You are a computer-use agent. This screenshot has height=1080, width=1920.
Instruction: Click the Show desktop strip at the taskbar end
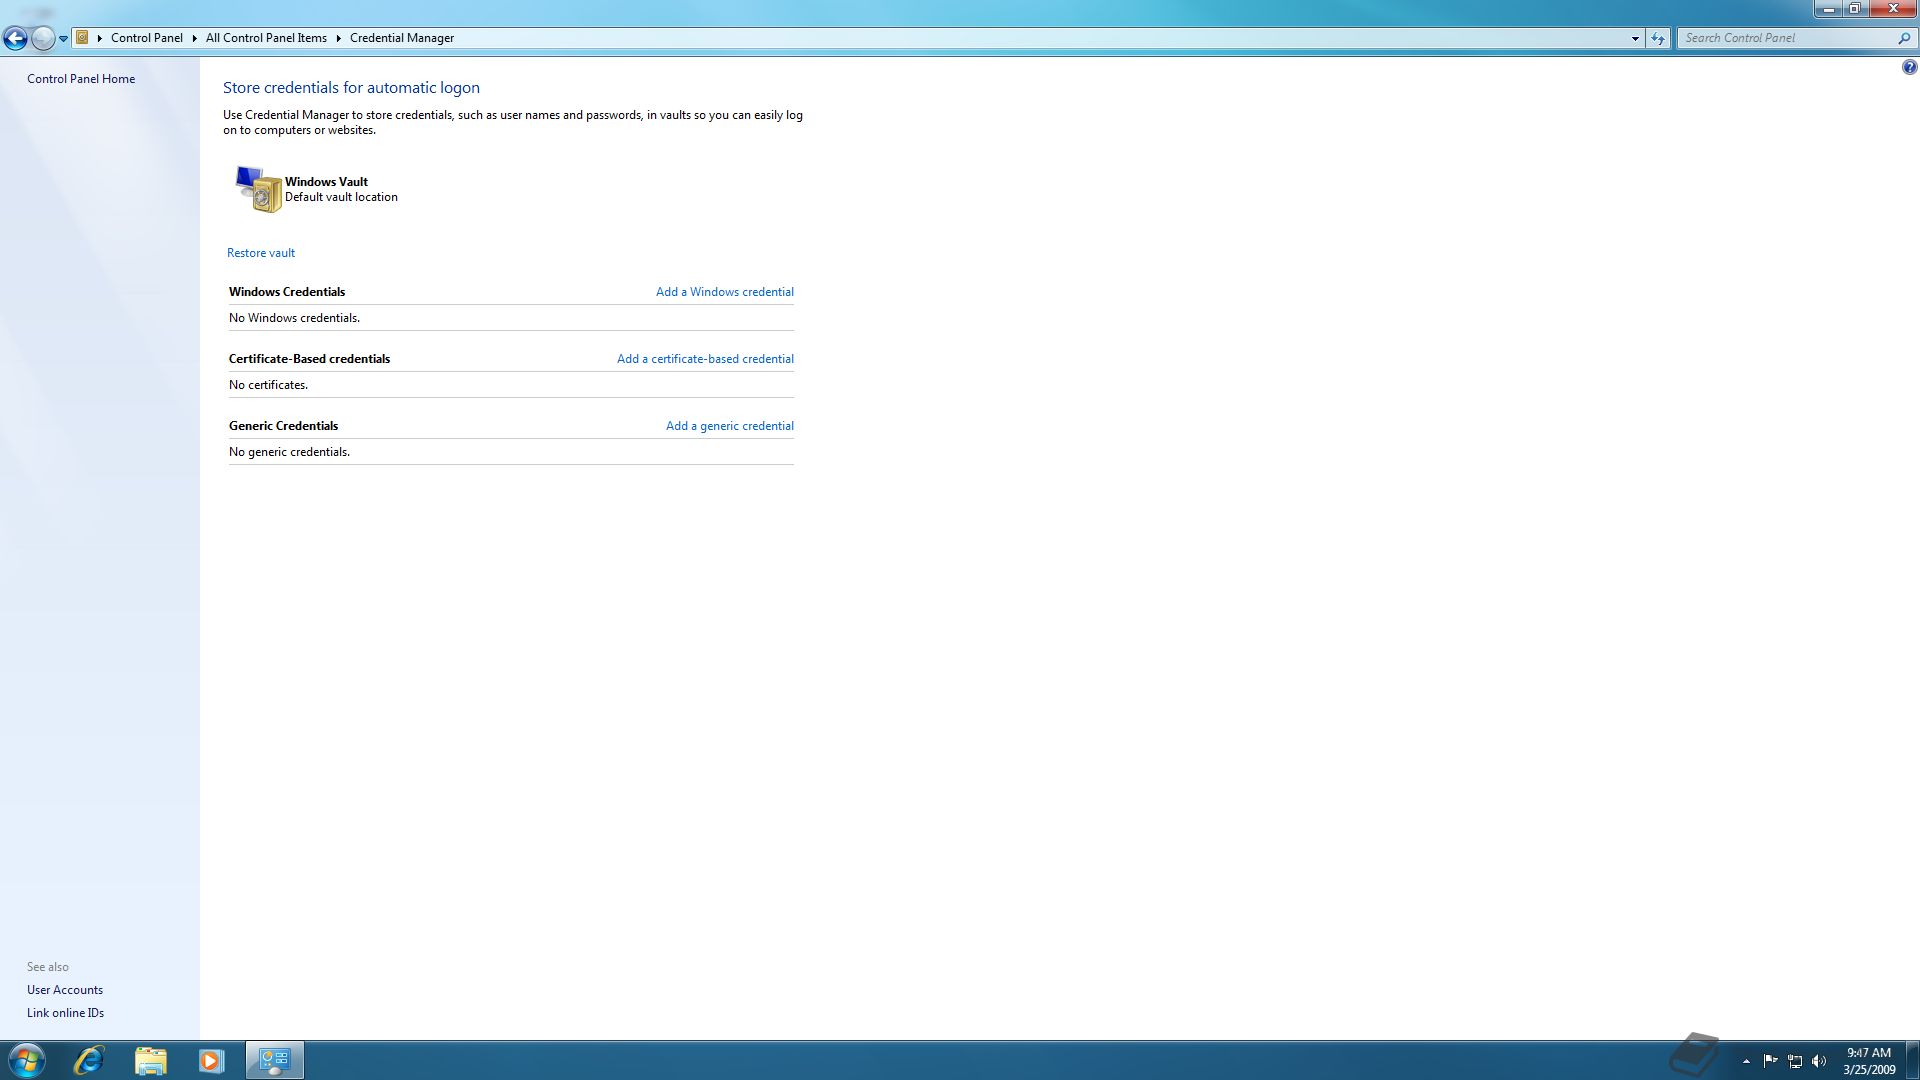pyautogui.click(x=1912, y=1060)
